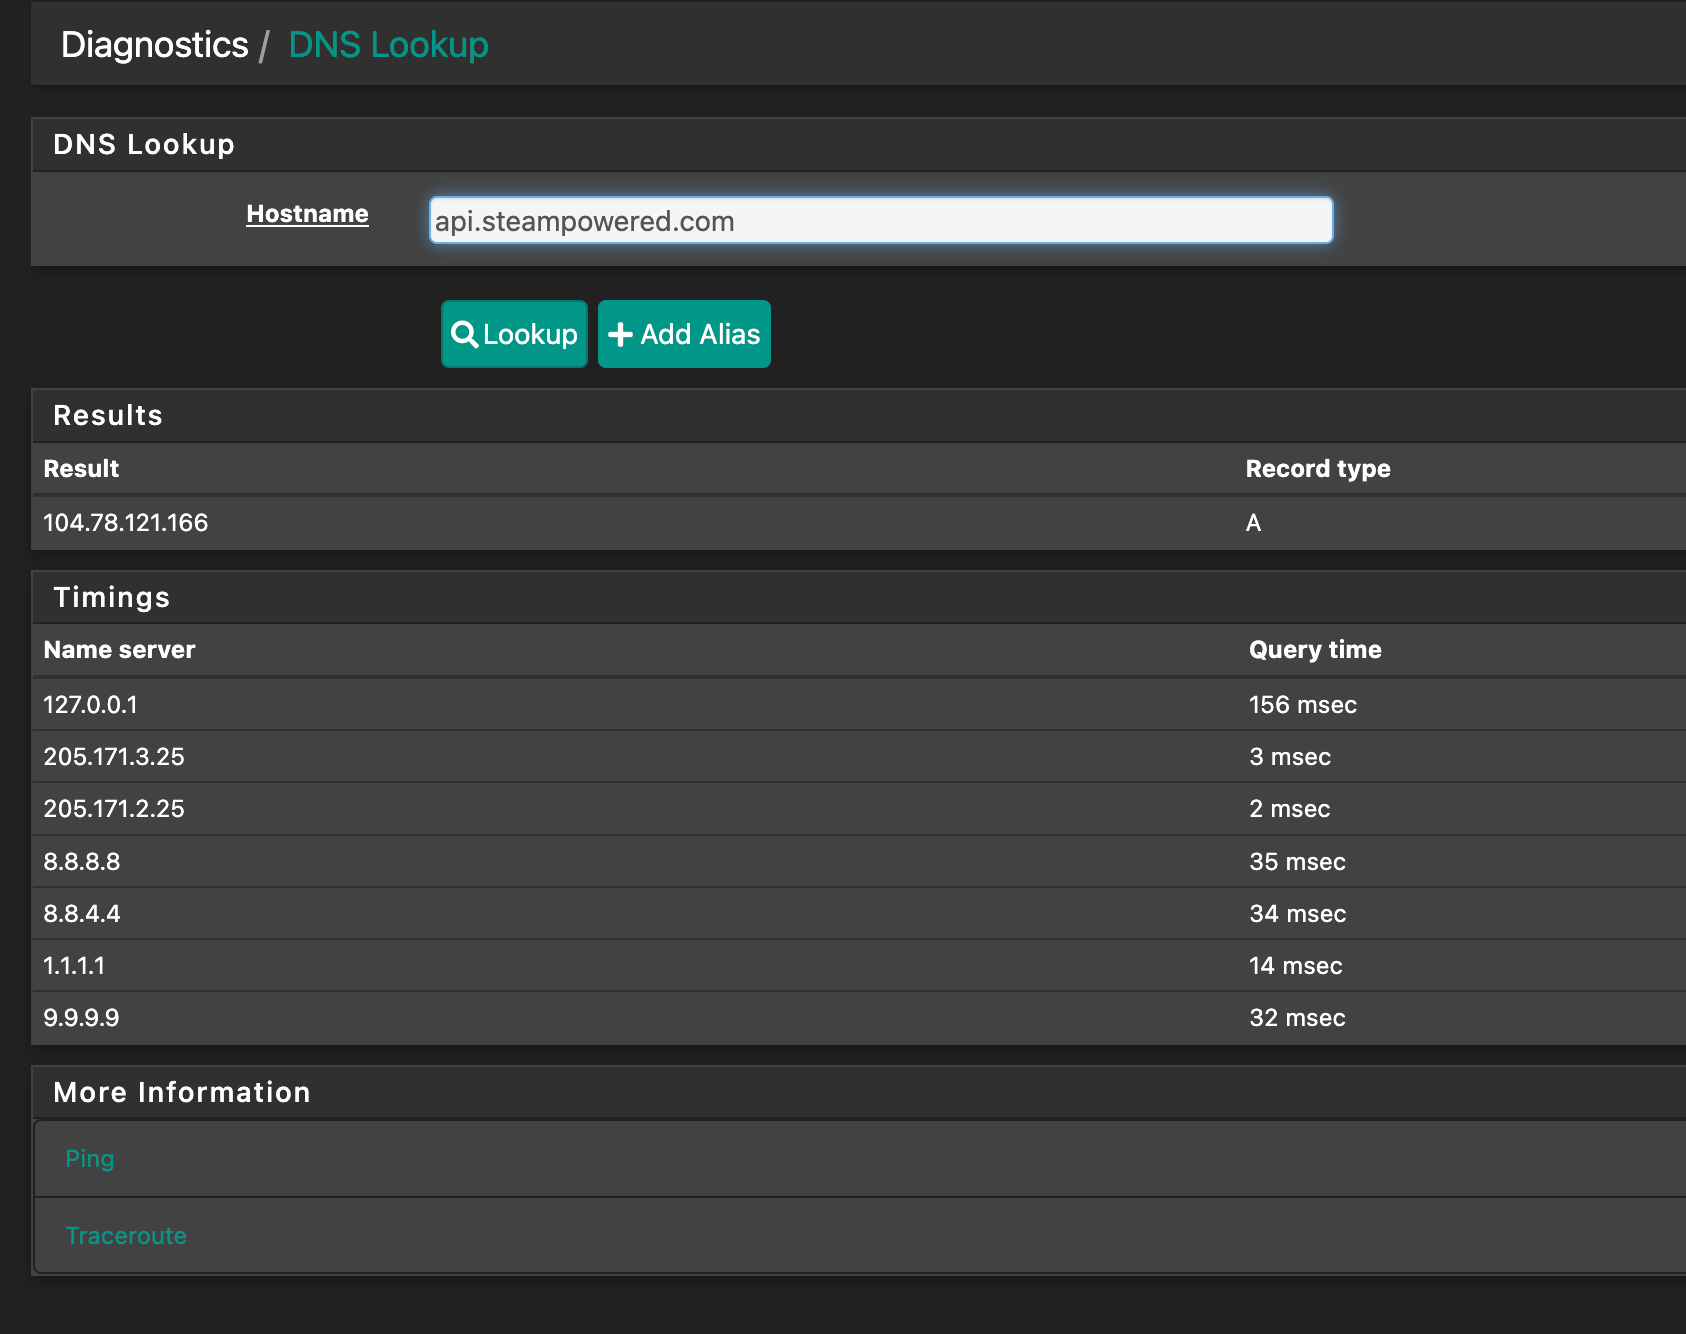Click the 35 msec query time

pos(1297,862)
